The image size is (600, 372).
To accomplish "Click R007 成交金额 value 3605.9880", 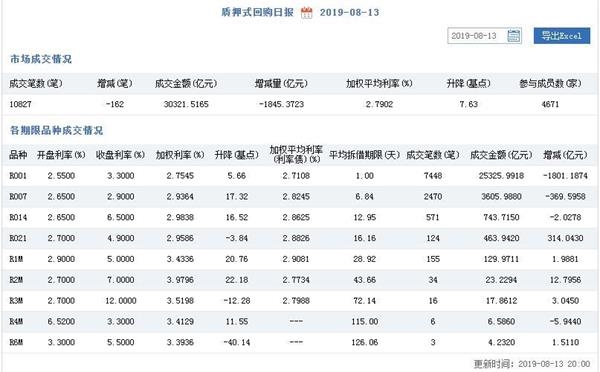I will pyautogui.click(x=501, y=197).
